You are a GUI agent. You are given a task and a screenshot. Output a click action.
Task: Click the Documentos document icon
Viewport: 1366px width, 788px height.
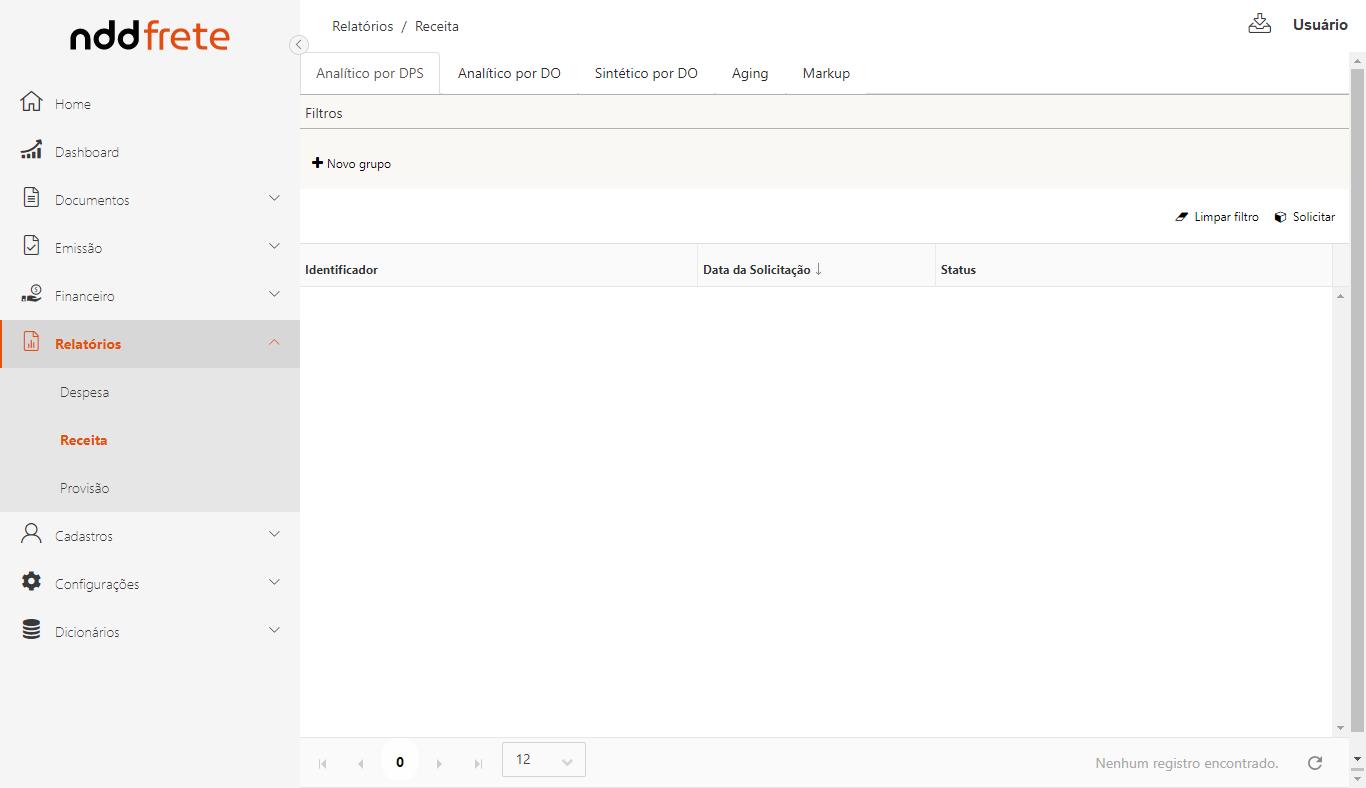pos(32,199)
